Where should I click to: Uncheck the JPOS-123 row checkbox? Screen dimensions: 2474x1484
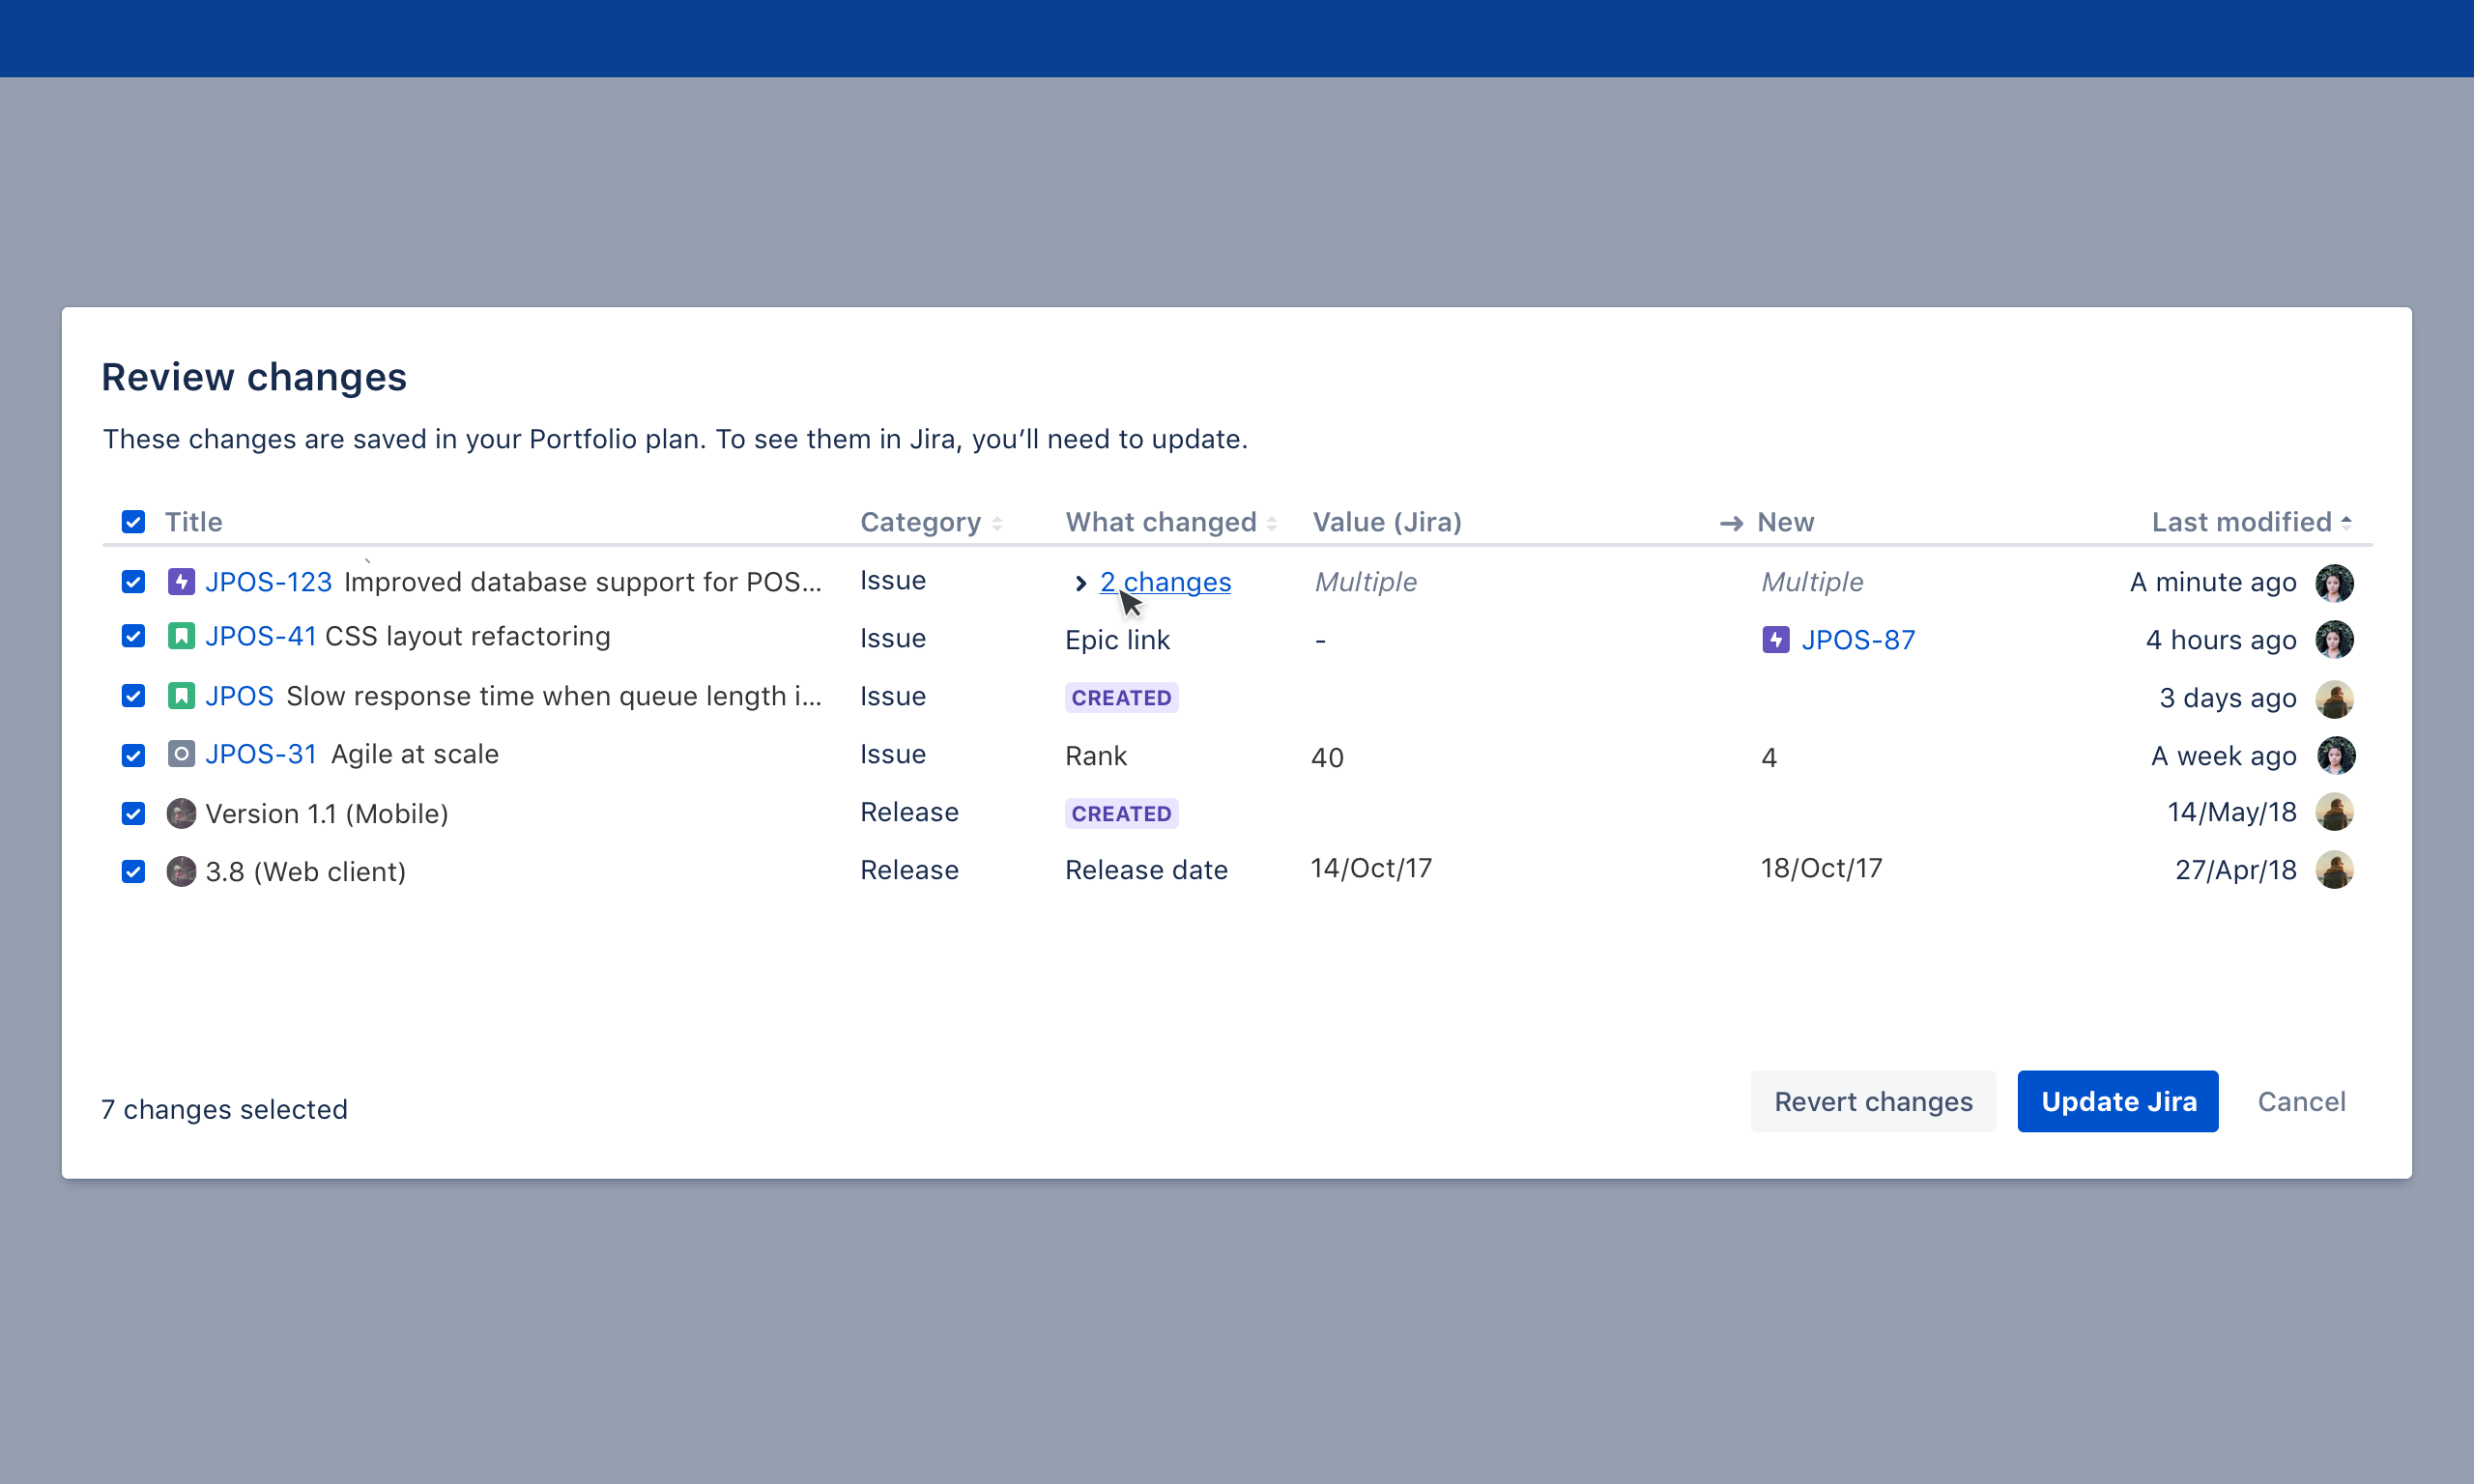click(x=133, y=582)
